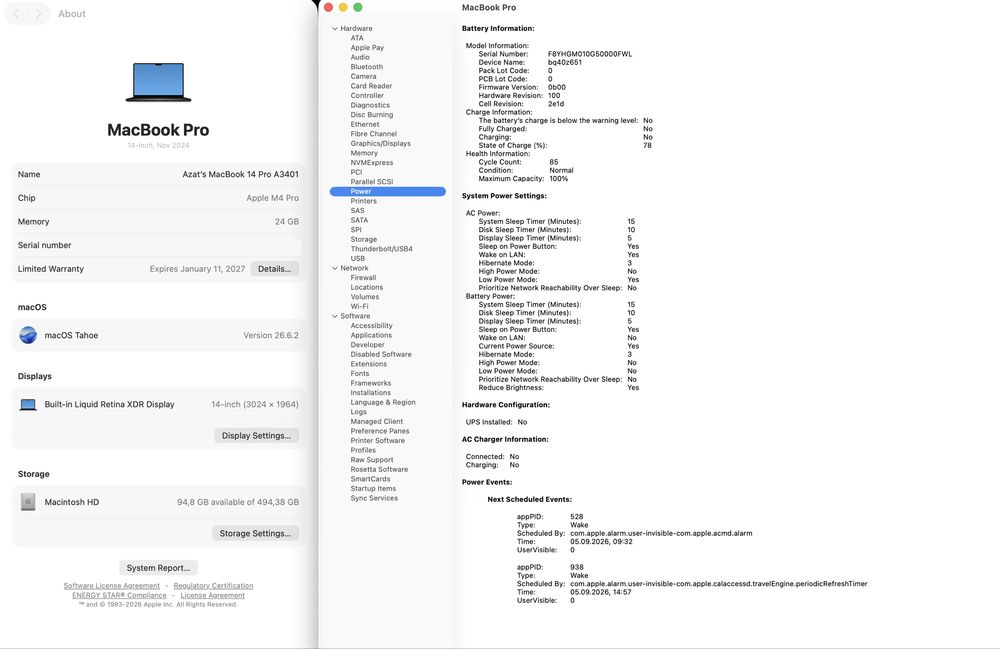This screenshot has height=649, width=1000.
Task: Select Memory in the sidebar
Action: (x=364, y=153)
